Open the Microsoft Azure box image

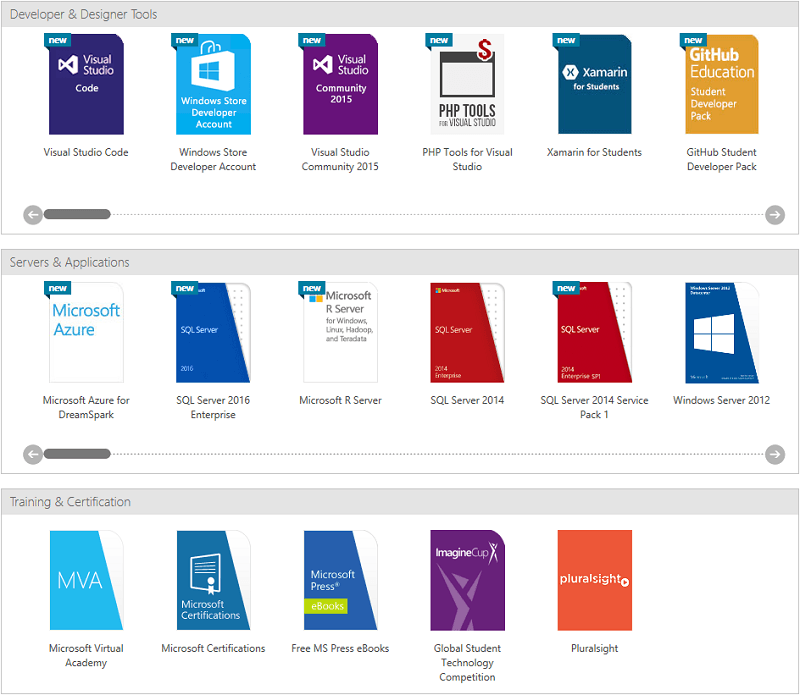(86, 332)
